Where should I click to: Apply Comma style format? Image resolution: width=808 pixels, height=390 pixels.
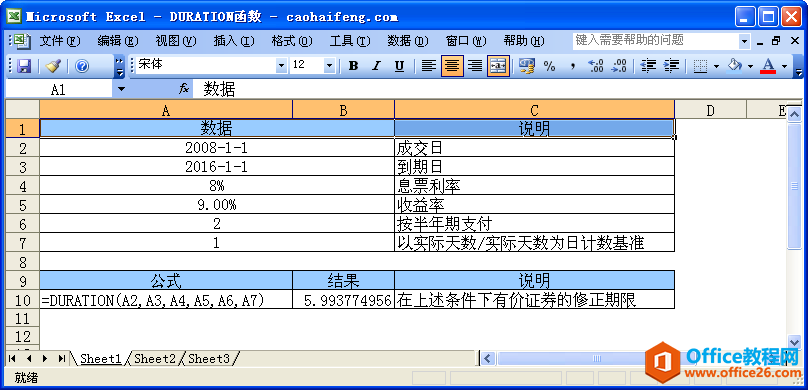click(573, 66)
